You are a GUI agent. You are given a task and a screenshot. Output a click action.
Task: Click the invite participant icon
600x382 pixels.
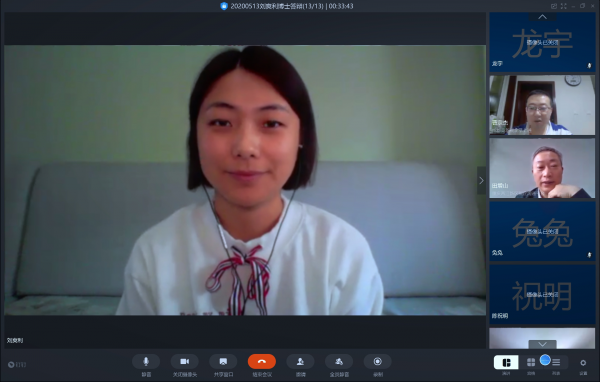[x=300, y=361]
